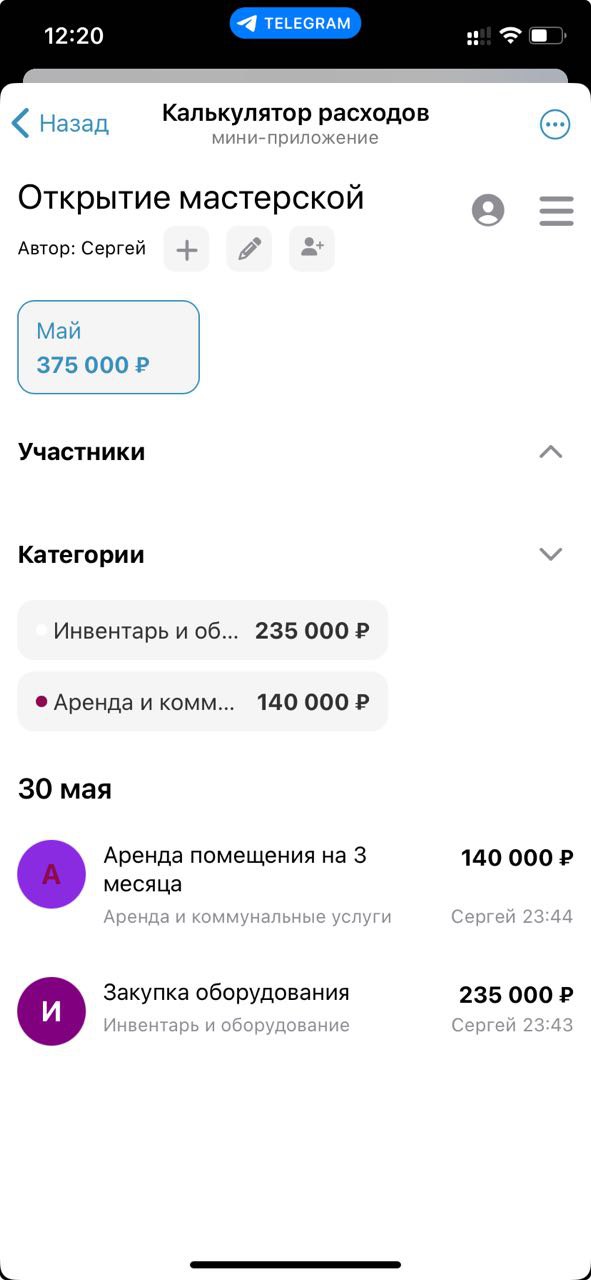Open the 'Калькулятор расходов' mini-app title
The width and height of the screenshot is (591, 1280).
[x=295, y=112]
